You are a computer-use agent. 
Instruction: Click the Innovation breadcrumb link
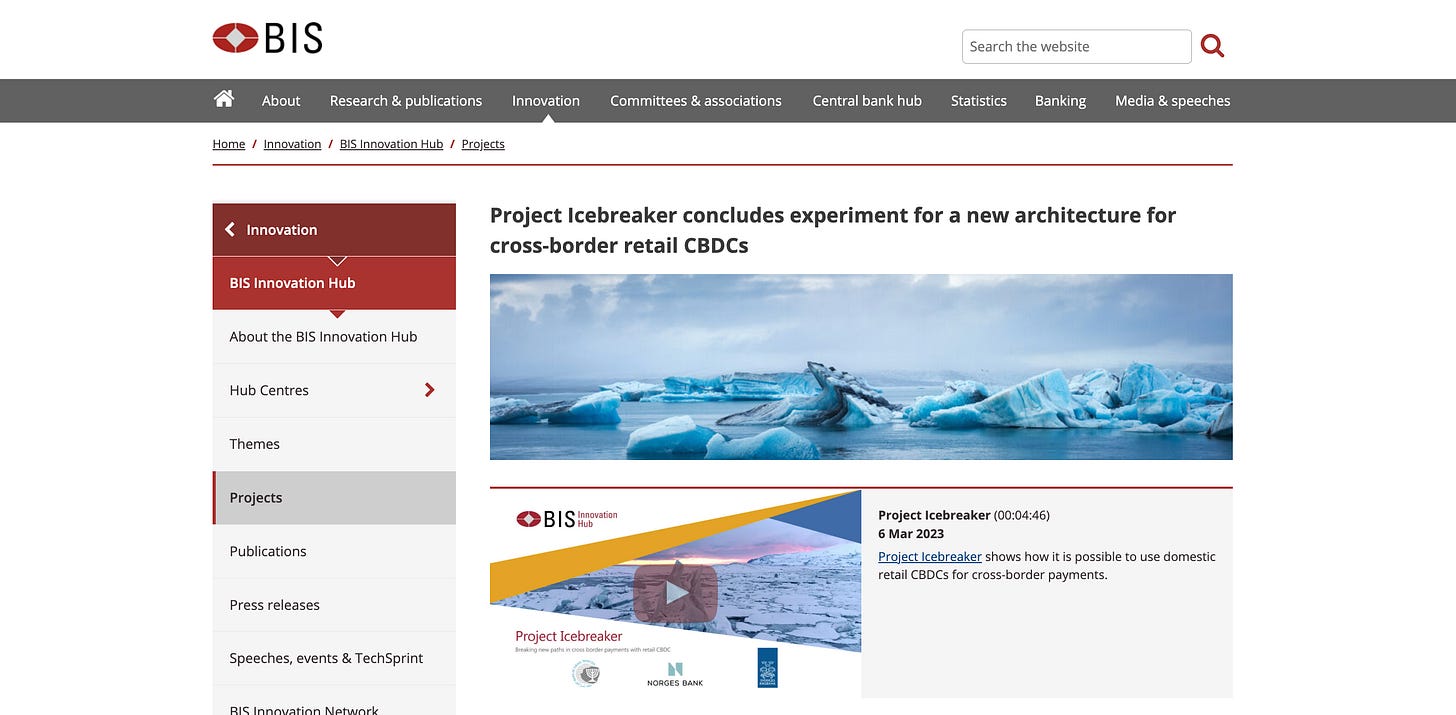(292, 144)
